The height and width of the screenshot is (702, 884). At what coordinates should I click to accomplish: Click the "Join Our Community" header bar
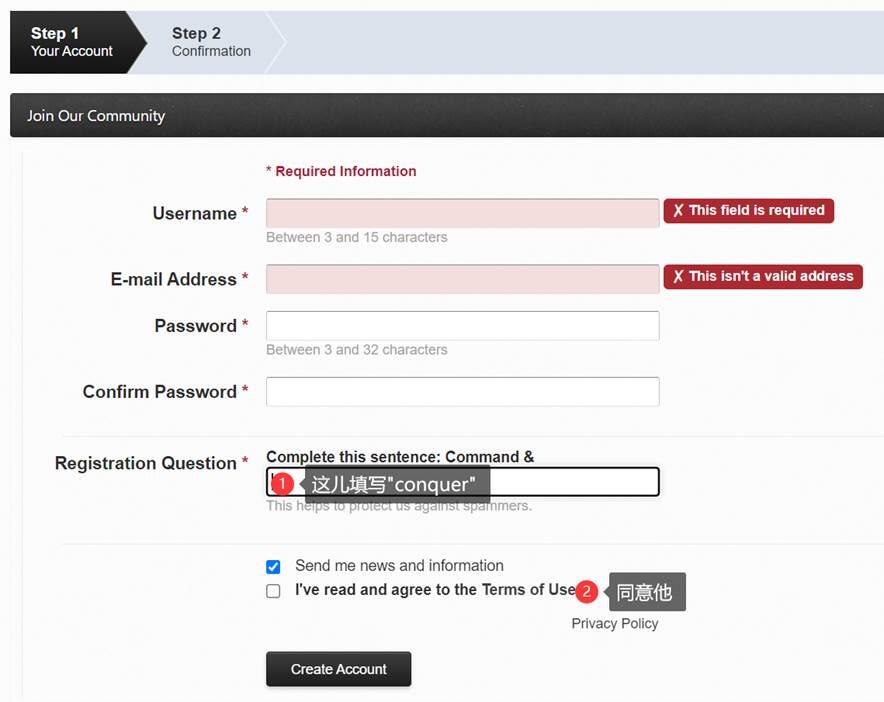(446, 116)
